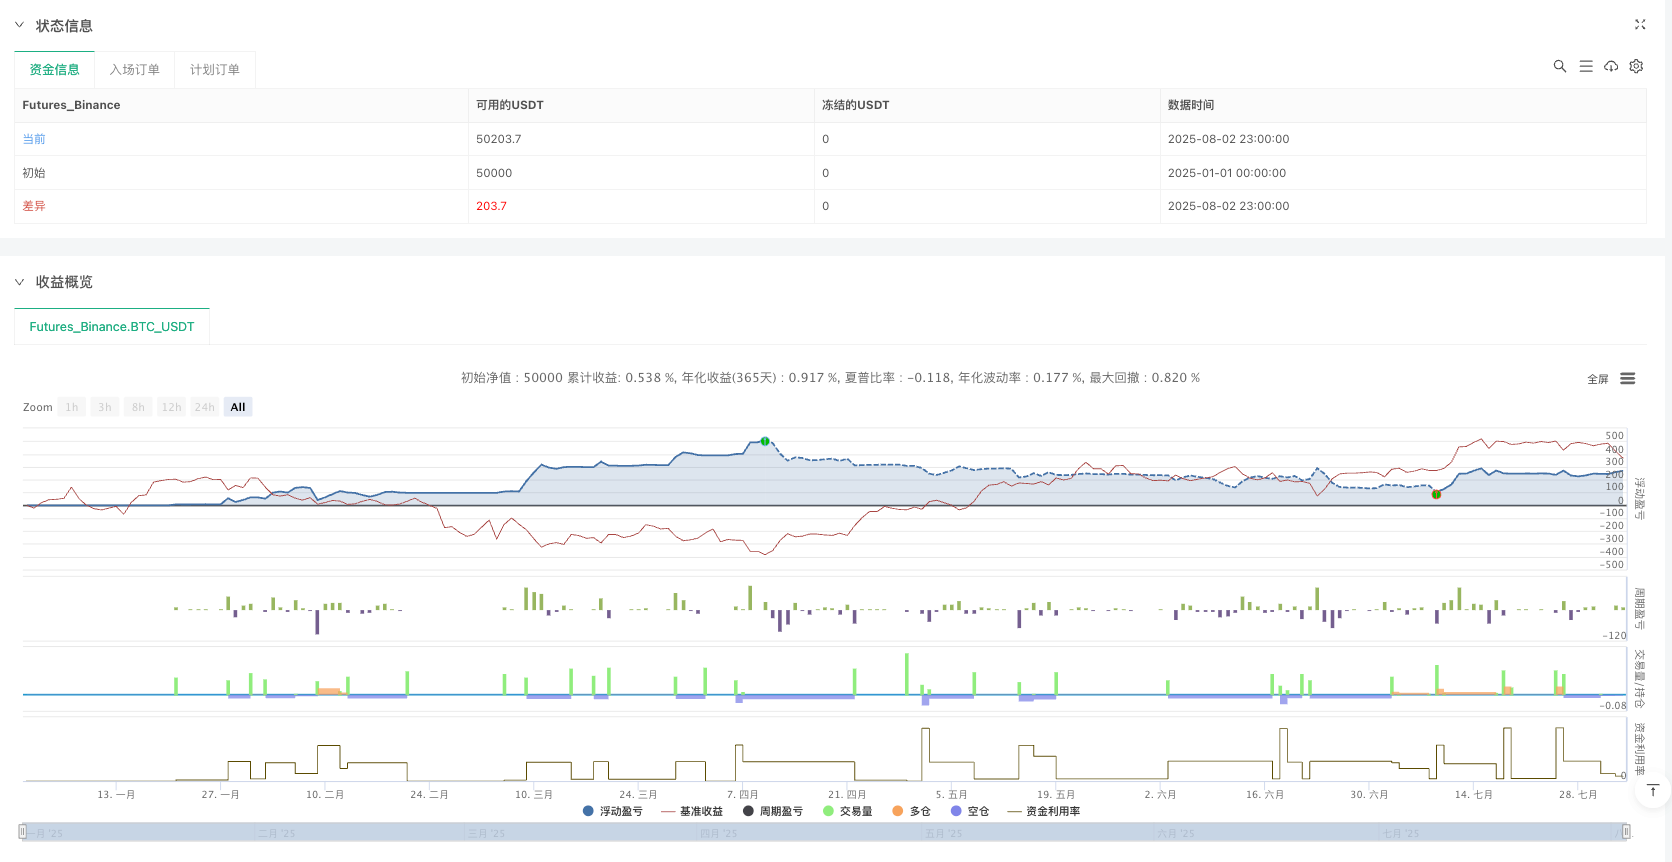Toggle the 浮动盈亏 legend series
Screen dimensions: 1672x862
tap(612, 811)
